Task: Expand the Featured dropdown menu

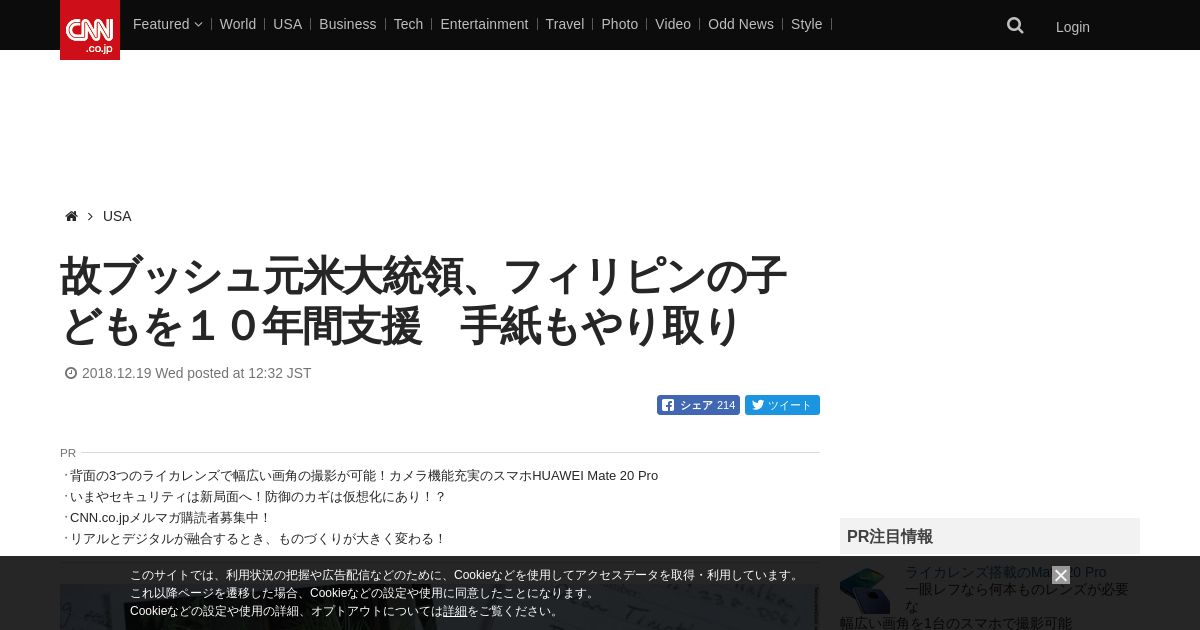Action: 167,24
